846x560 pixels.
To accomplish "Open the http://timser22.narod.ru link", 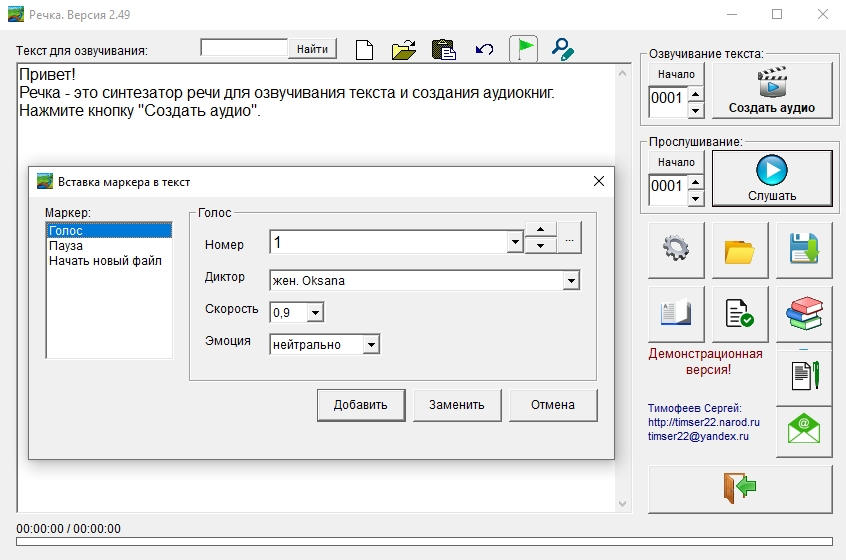I will tap(704, 422).
